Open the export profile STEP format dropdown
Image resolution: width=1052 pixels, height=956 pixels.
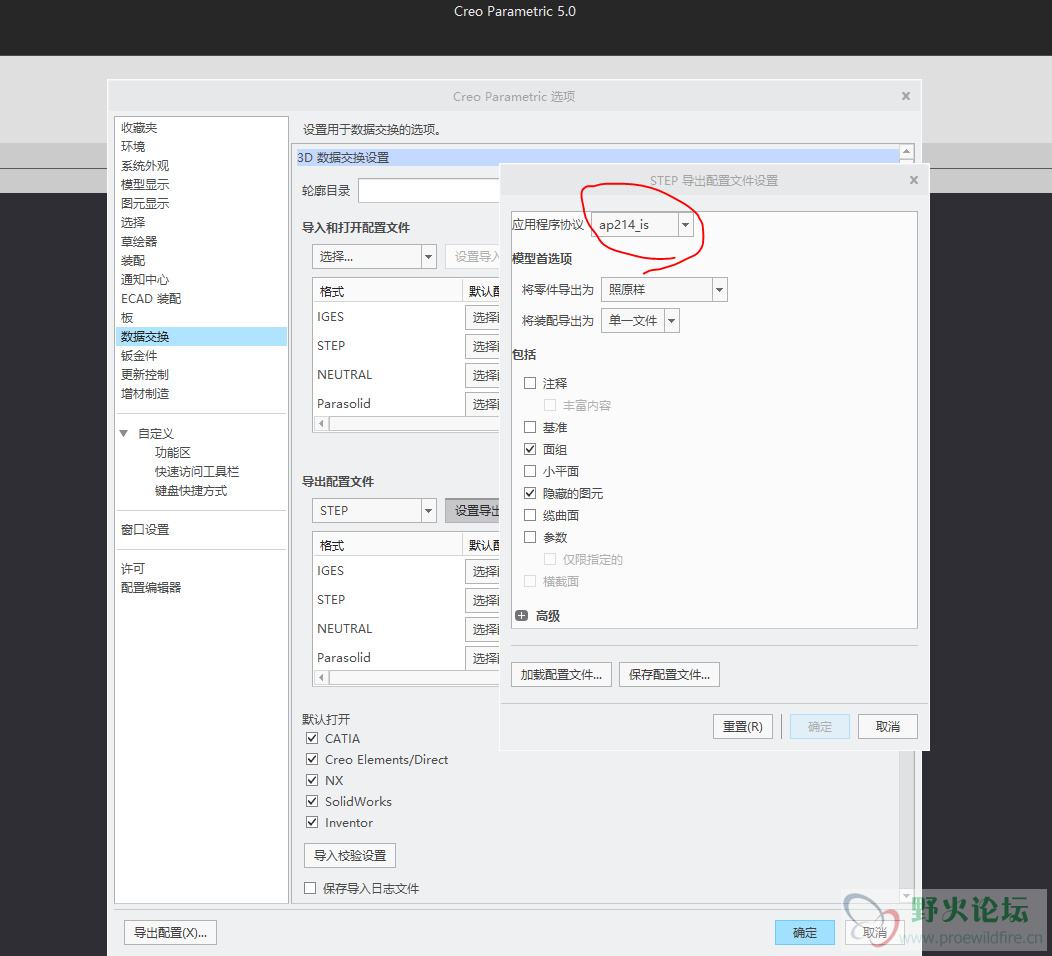click(x=428, y=511)
